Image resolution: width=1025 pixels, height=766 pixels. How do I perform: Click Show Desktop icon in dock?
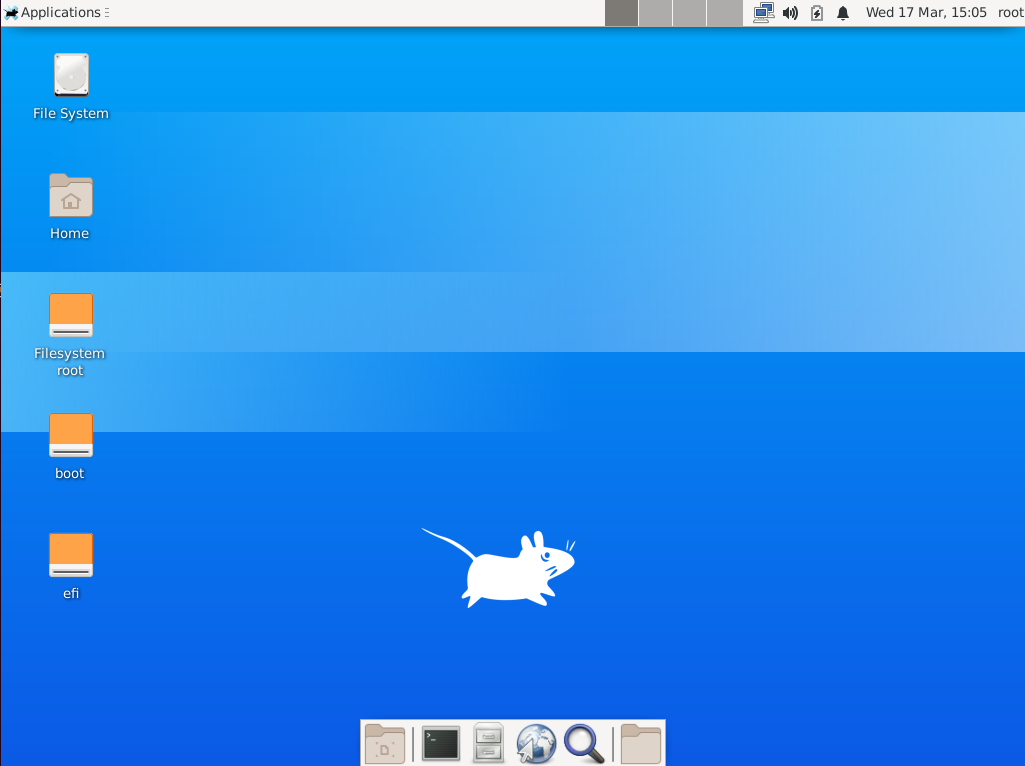(385, 744)
